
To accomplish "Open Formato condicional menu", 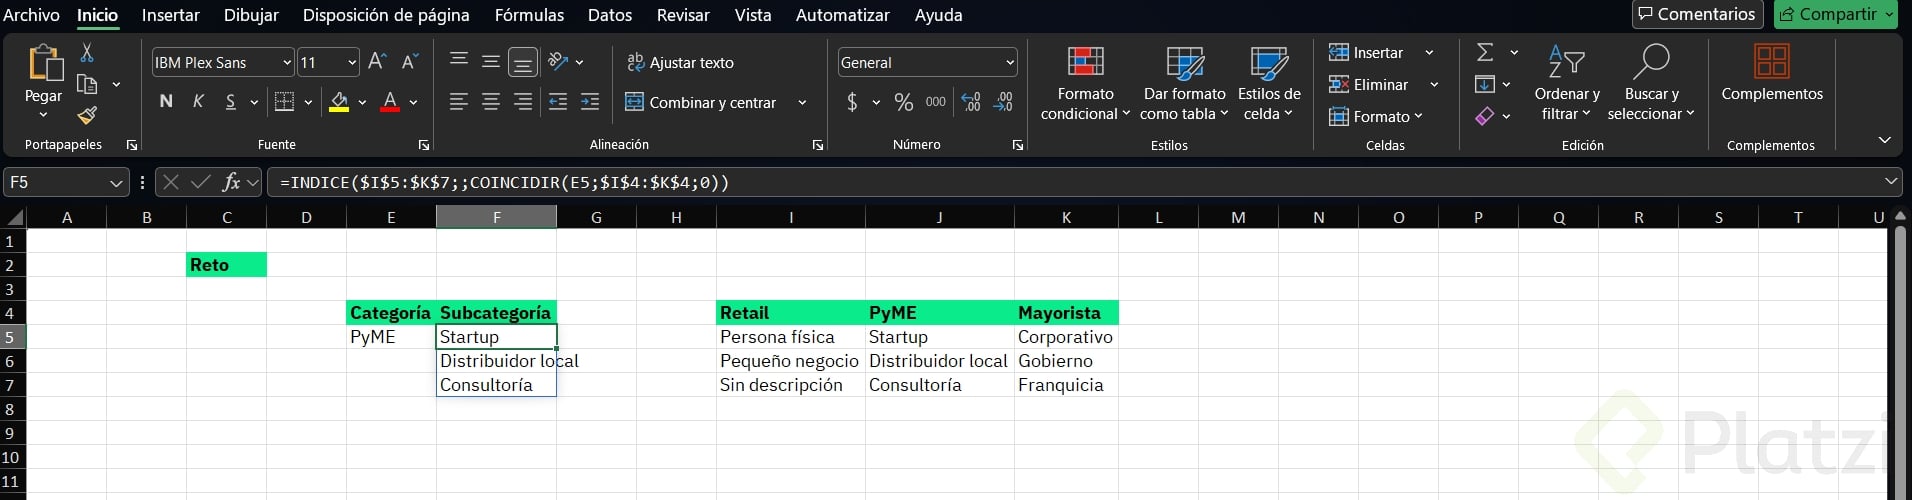I will click(x=1085, y=84).
